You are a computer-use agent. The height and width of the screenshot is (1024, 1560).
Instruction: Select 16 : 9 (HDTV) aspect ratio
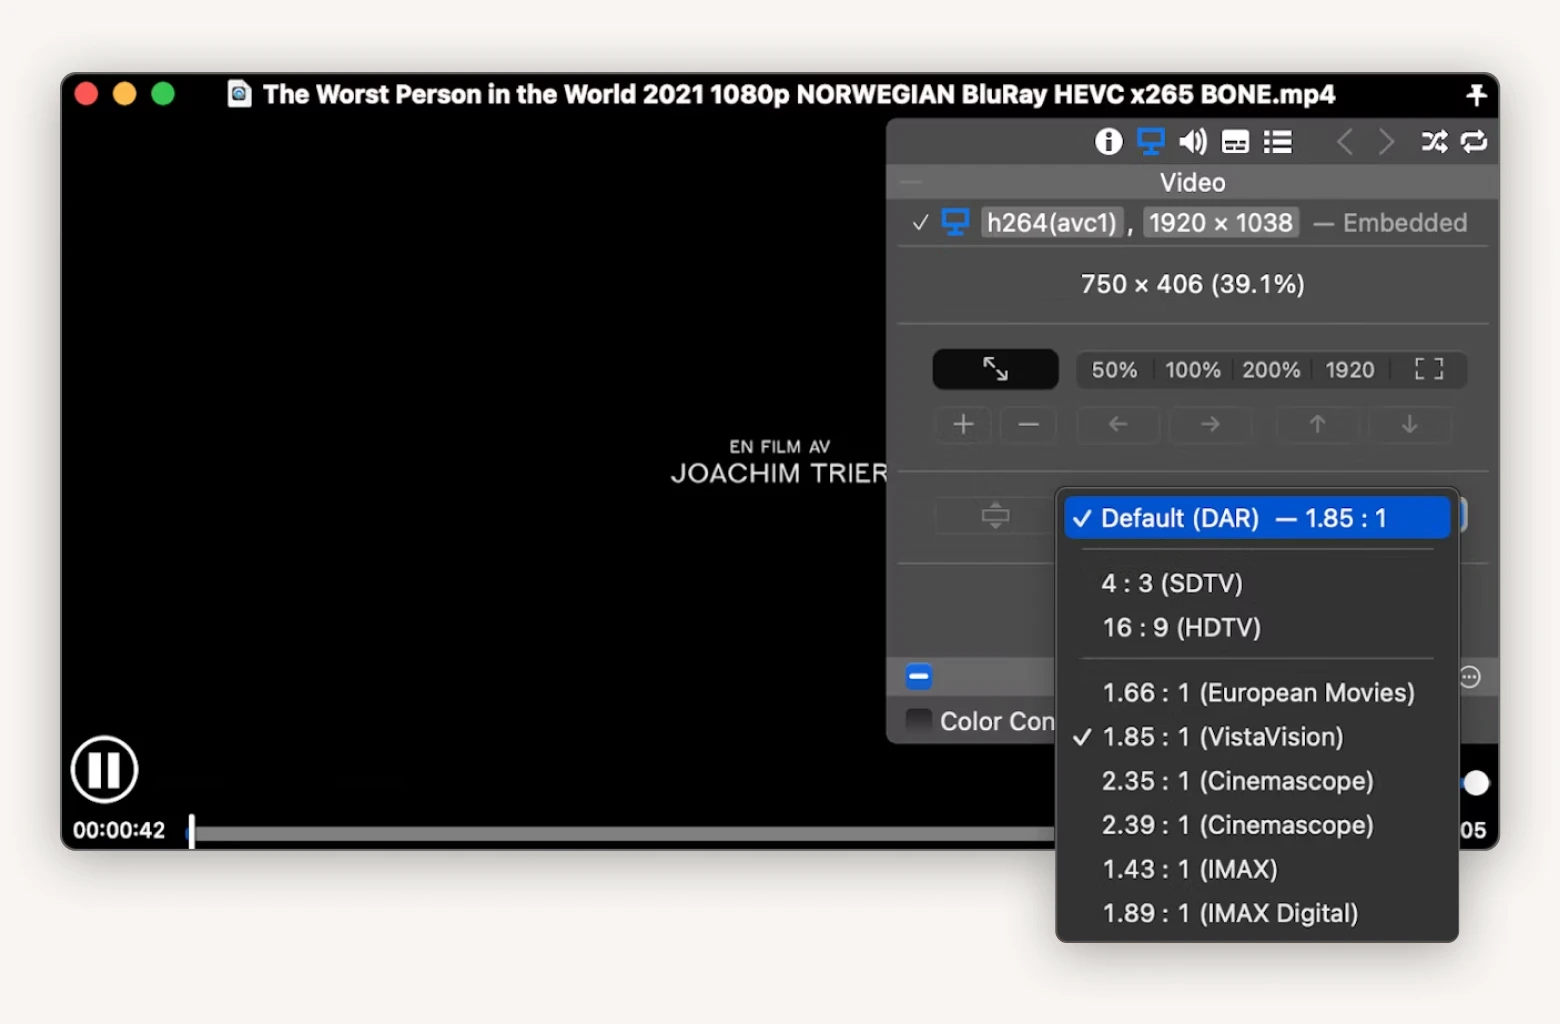1181,628
